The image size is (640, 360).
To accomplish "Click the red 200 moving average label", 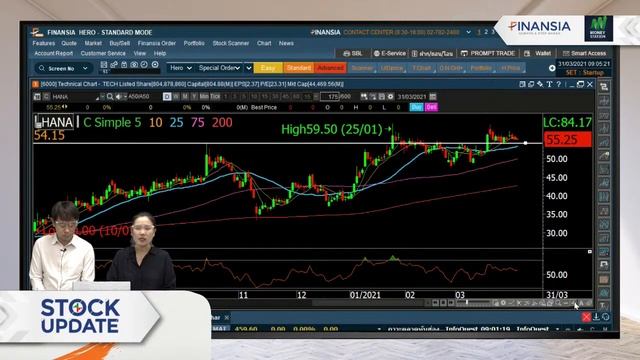I will point(222,122).
